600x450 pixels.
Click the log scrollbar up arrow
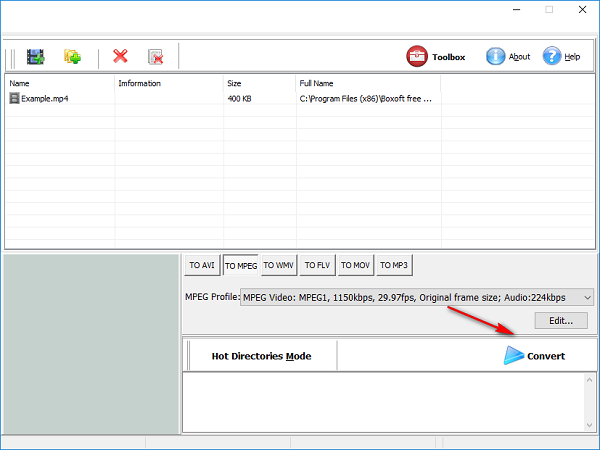pos(589,380)
